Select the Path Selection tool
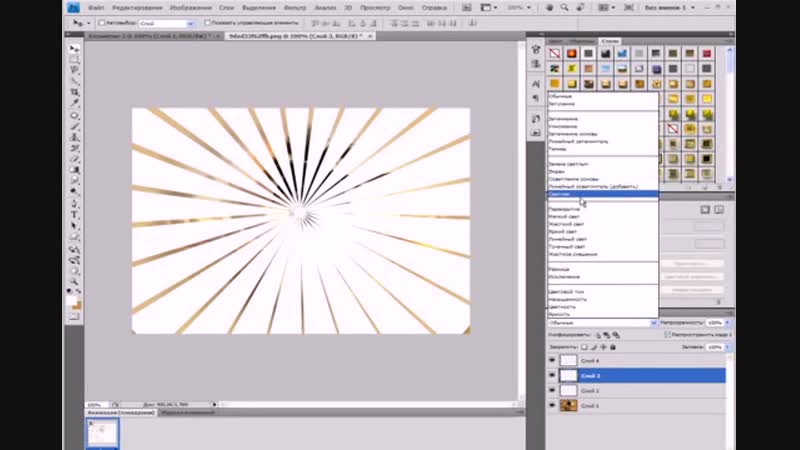800x450 pixels. pyautogui.click(x=74, y=226)
